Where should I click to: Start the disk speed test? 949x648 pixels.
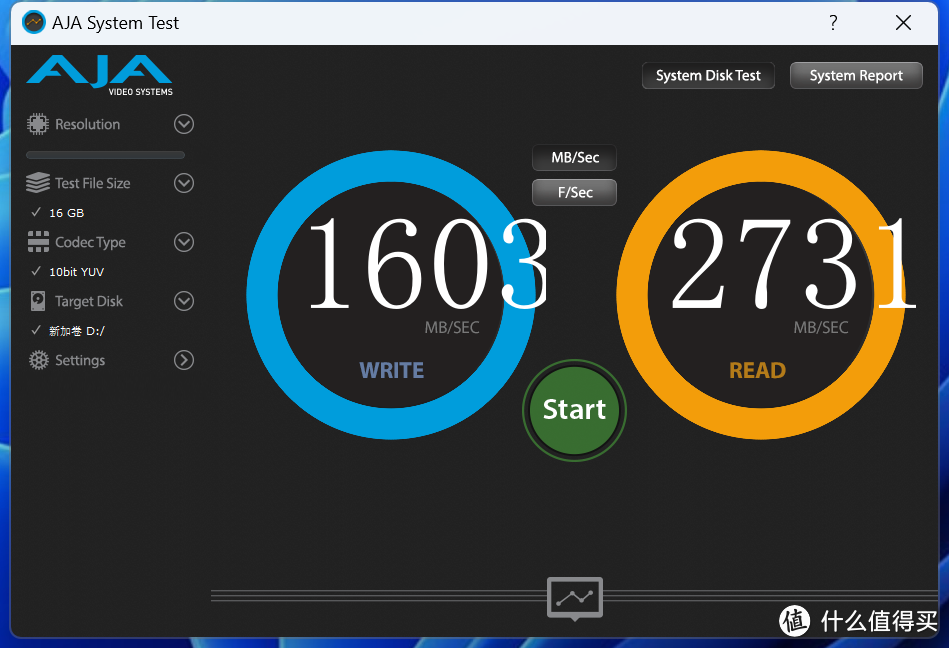point(574,410)
